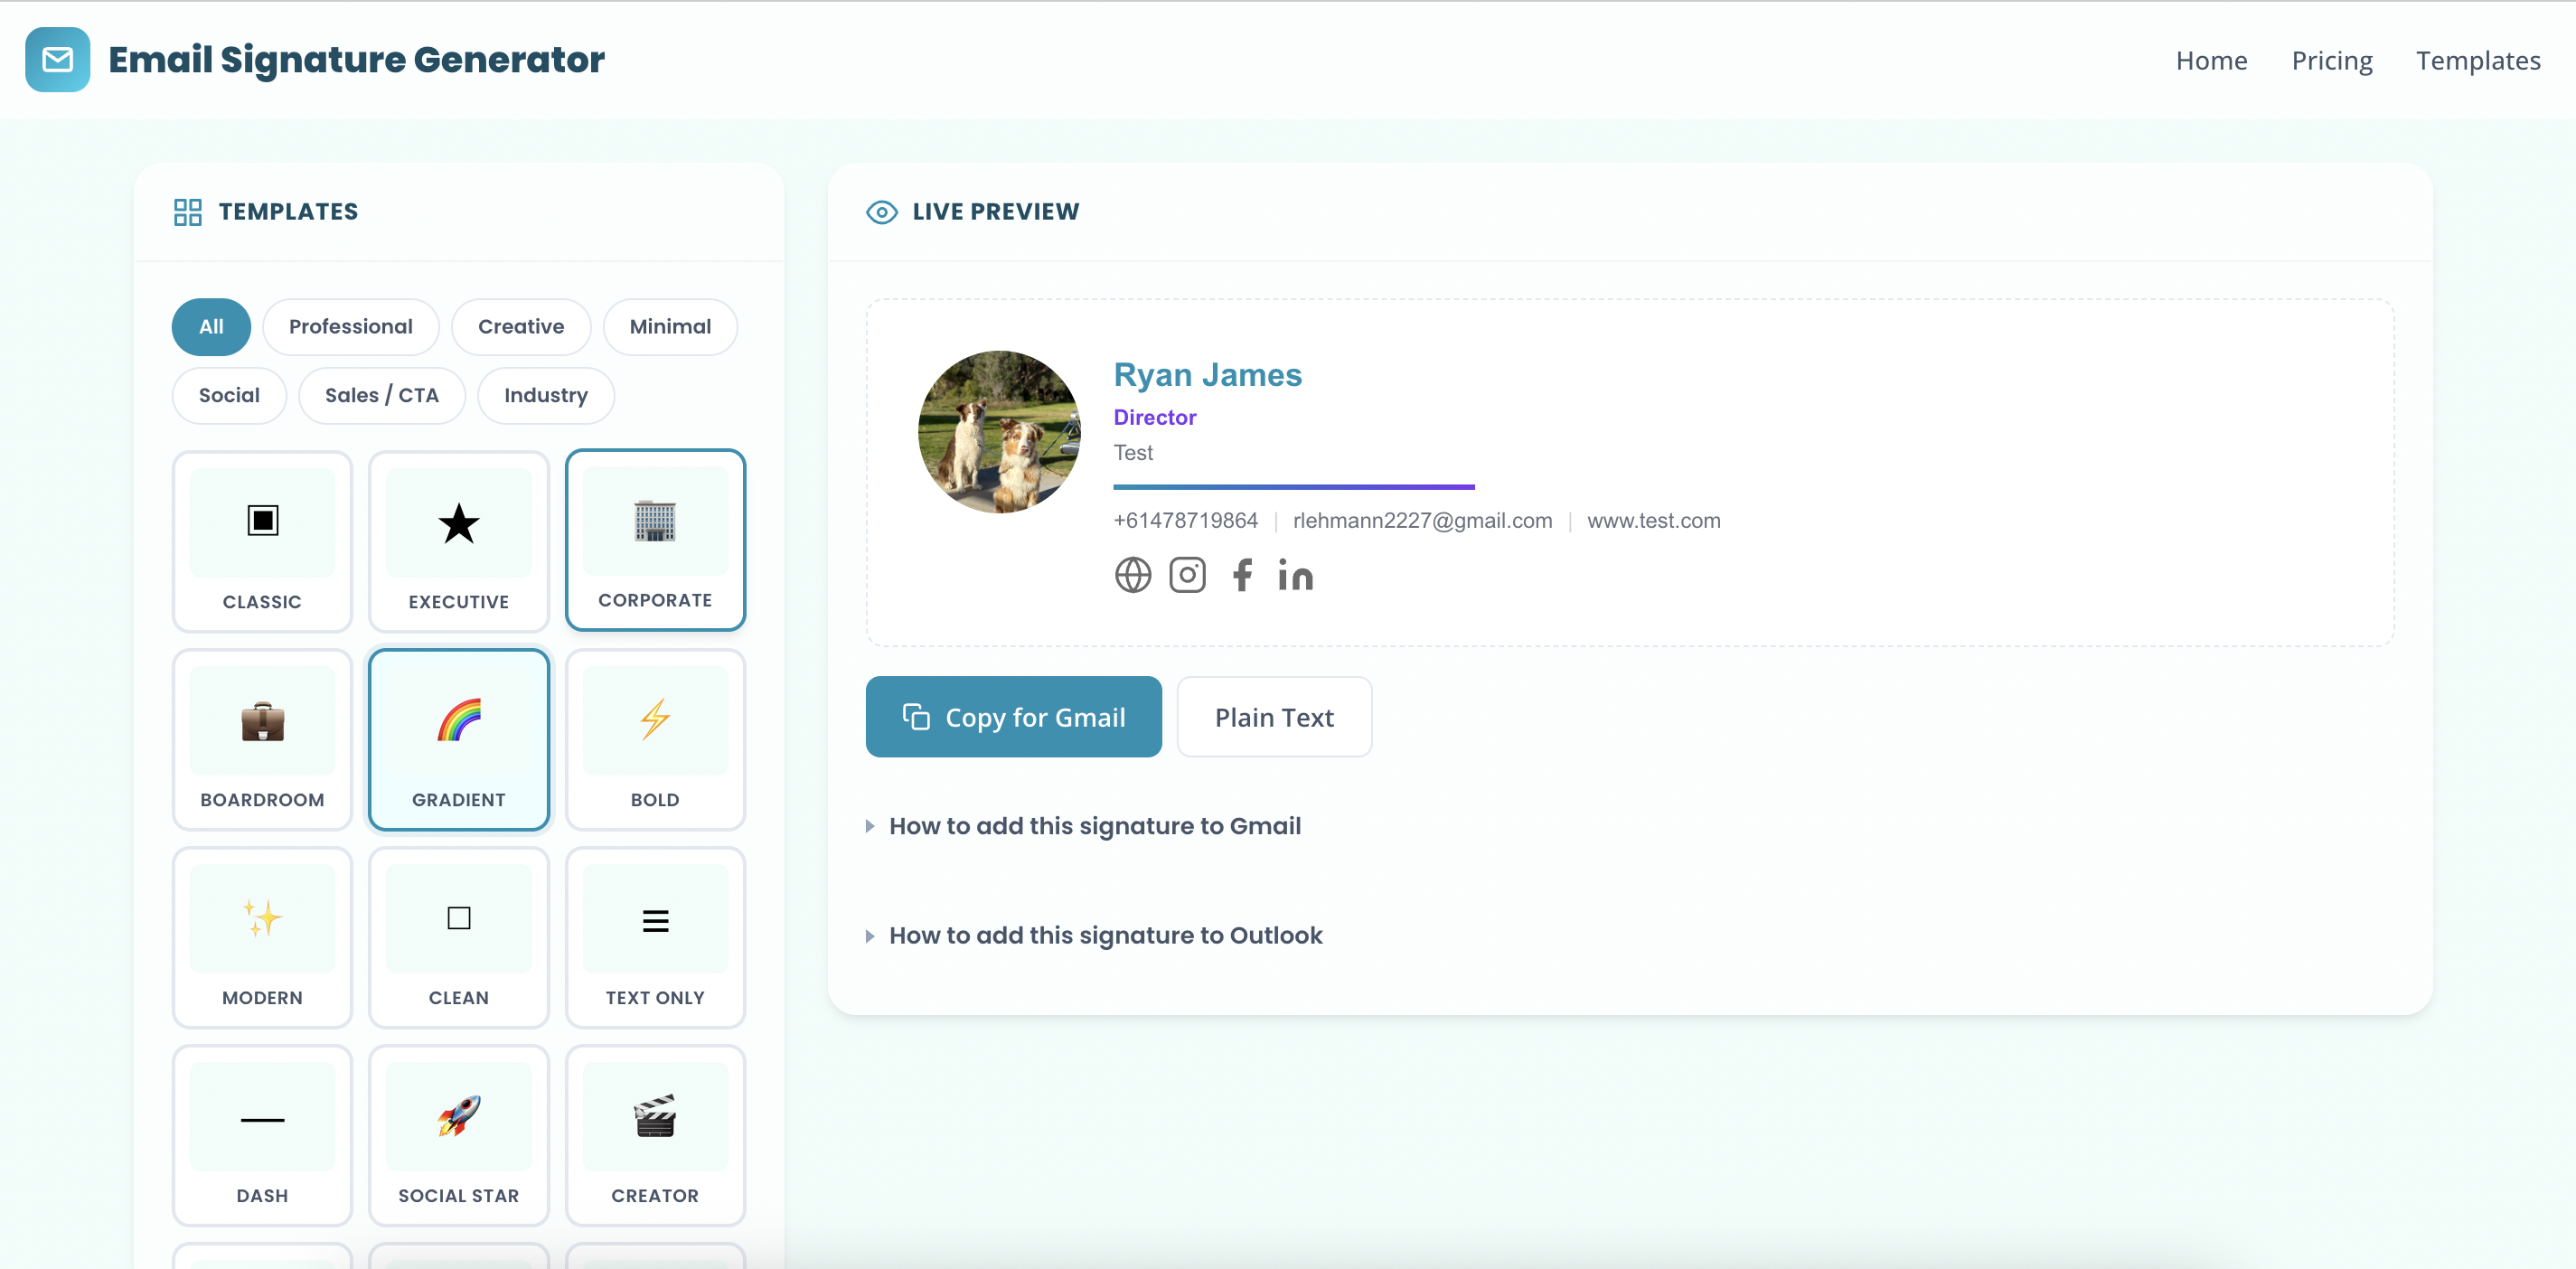Select the Social Star template rocket icon
Viewport: 2576px width, 1269px height.
click(x=459, y=1116)
